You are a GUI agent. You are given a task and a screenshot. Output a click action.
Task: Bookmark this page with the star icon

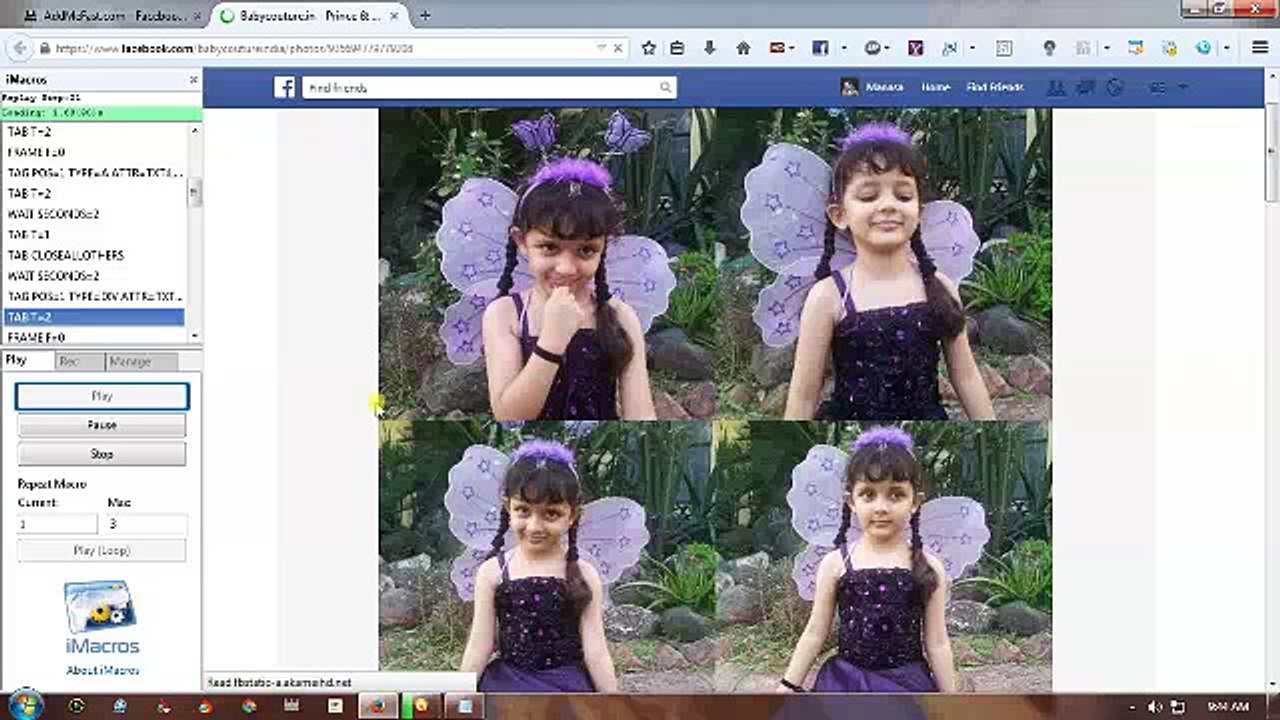click(649, 48)
